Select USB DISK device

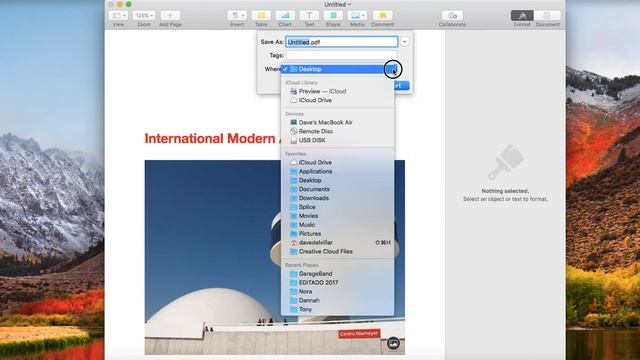(338, 140)
